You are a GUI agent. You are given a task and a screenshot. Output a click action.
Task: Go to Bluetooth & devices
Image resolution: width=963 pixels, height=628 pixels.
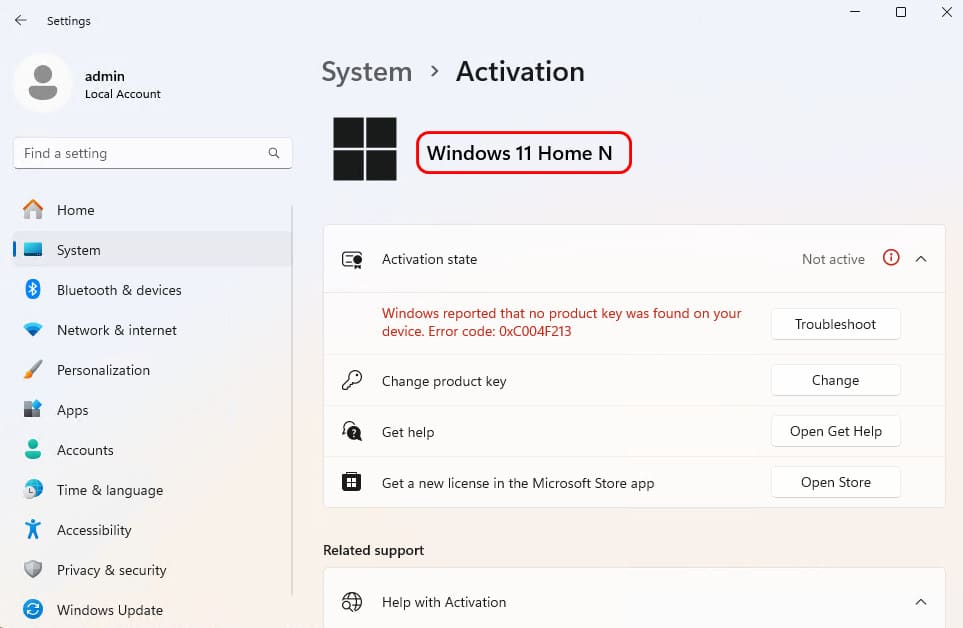152,289
